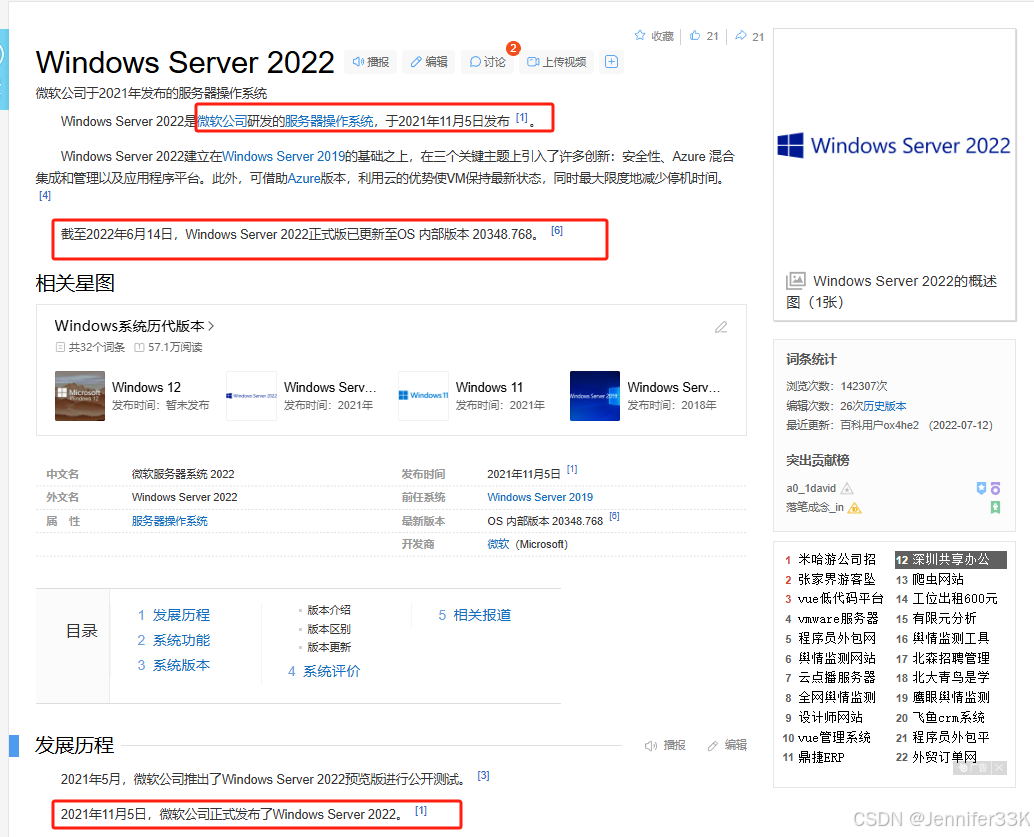This screenshot has width=1034, height=837.
Task: Click the 收藏 star icon
Action: click(640, 36)
